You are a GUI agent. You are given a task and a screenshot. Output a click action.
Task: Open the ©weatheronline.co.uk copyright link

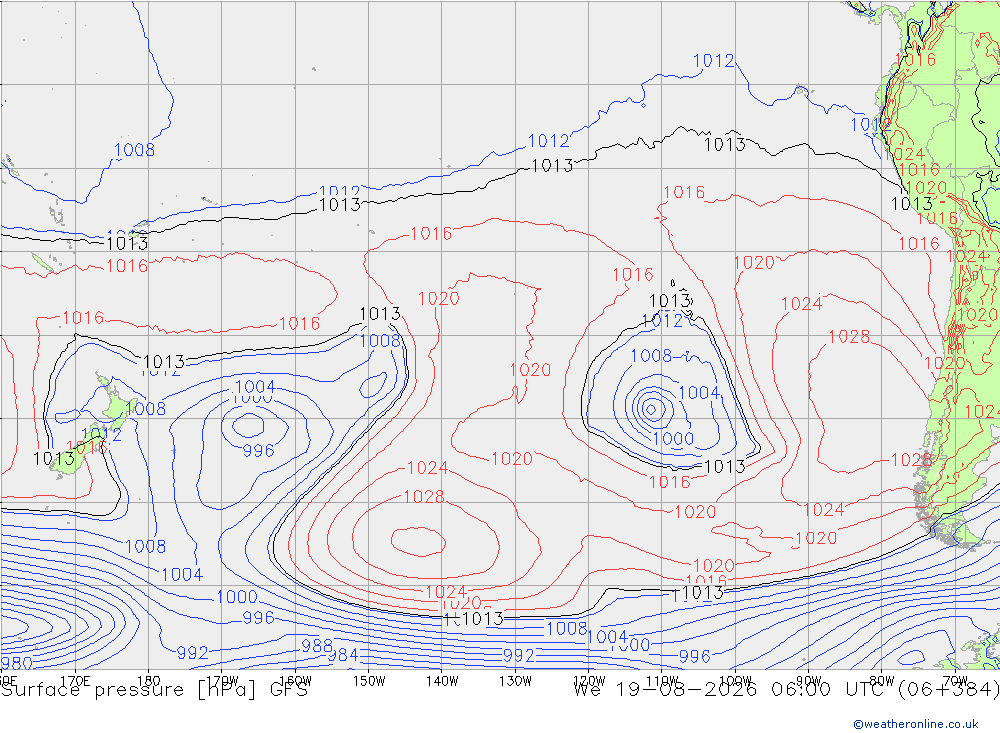tap(915, 723)
